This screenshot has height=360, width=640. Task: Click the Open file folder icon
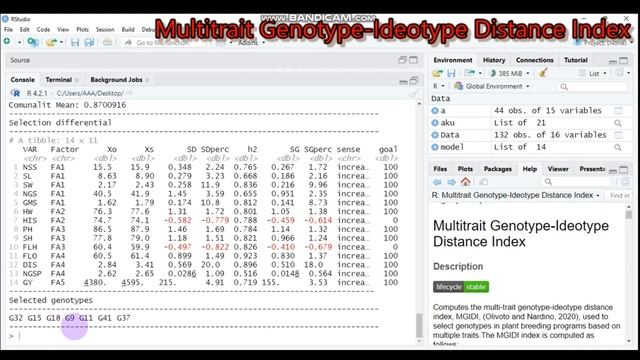click(x=51, y=42)
